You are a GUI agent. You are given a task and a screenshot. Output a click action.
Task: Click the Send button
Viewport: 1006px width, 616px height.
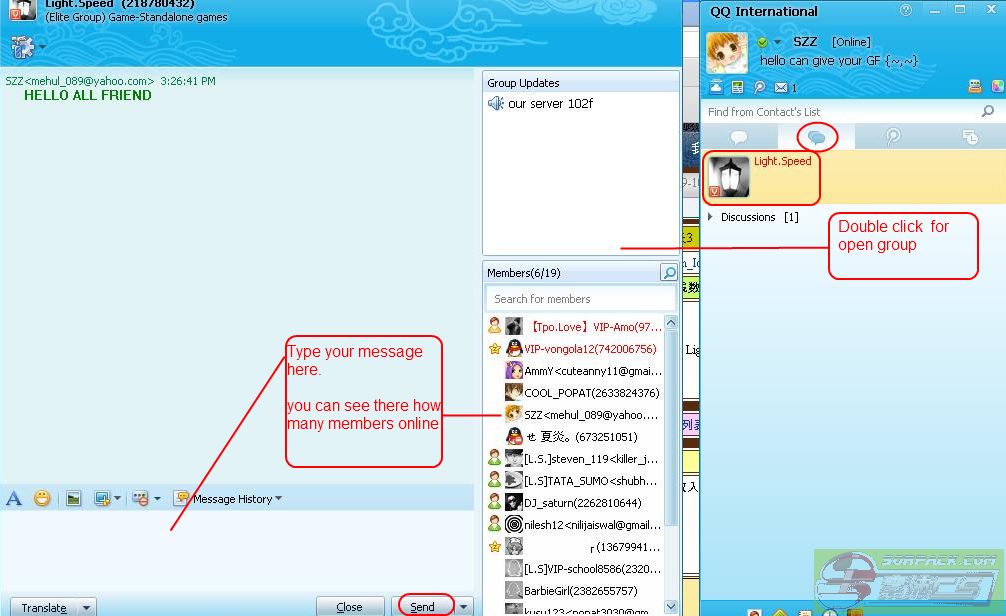tap(422, 606)
